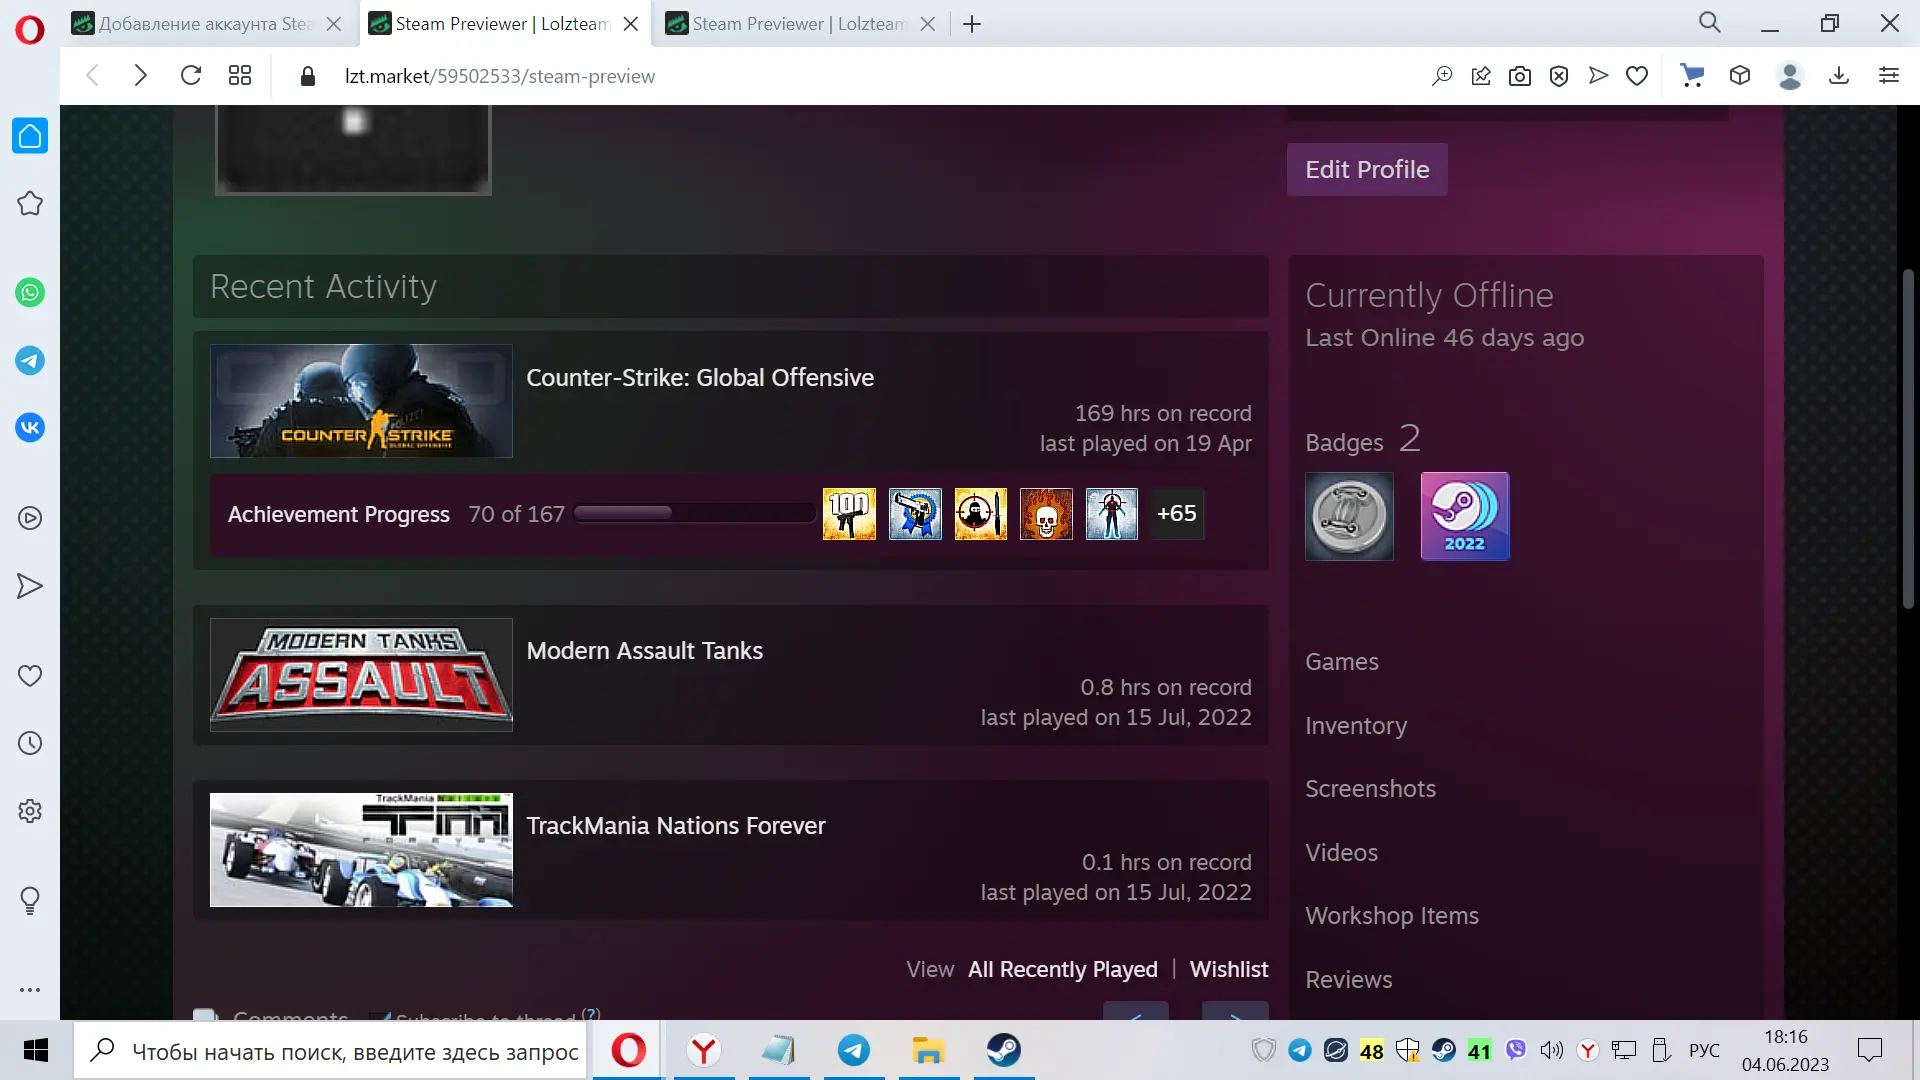
Task: Open Opera home workspace icon in sidebar
Action: click(30, 136)
